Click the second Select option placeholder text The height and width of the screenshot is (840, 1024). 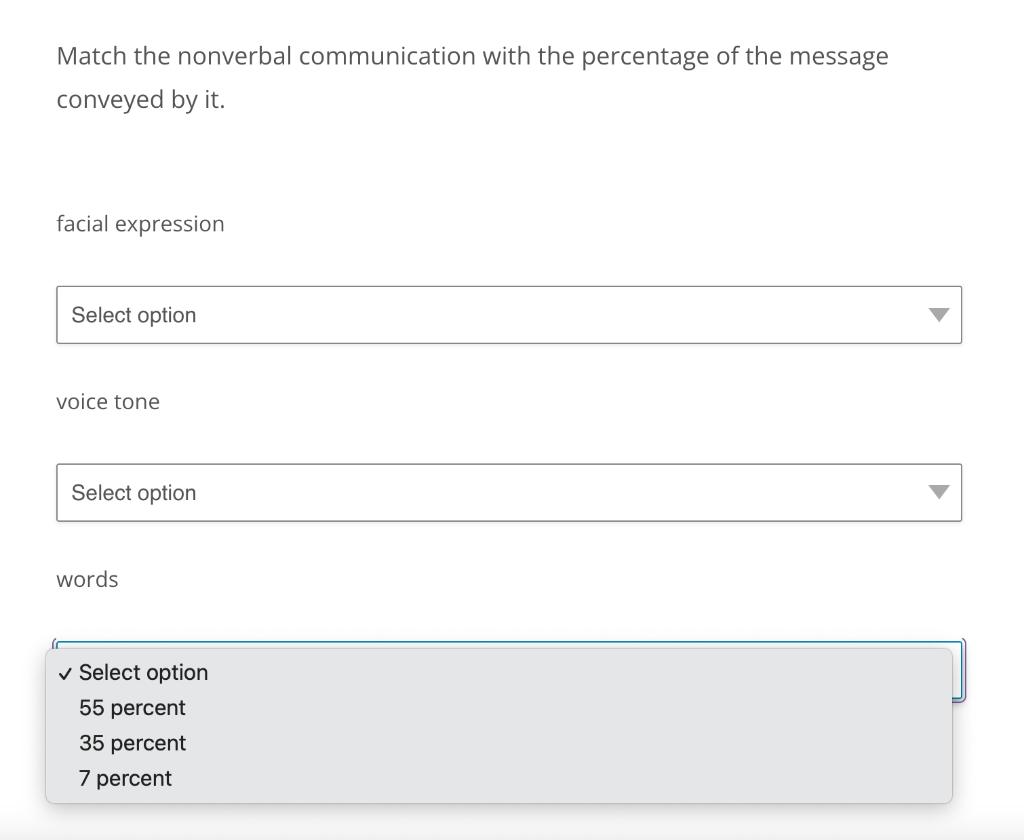click(133, 492)
